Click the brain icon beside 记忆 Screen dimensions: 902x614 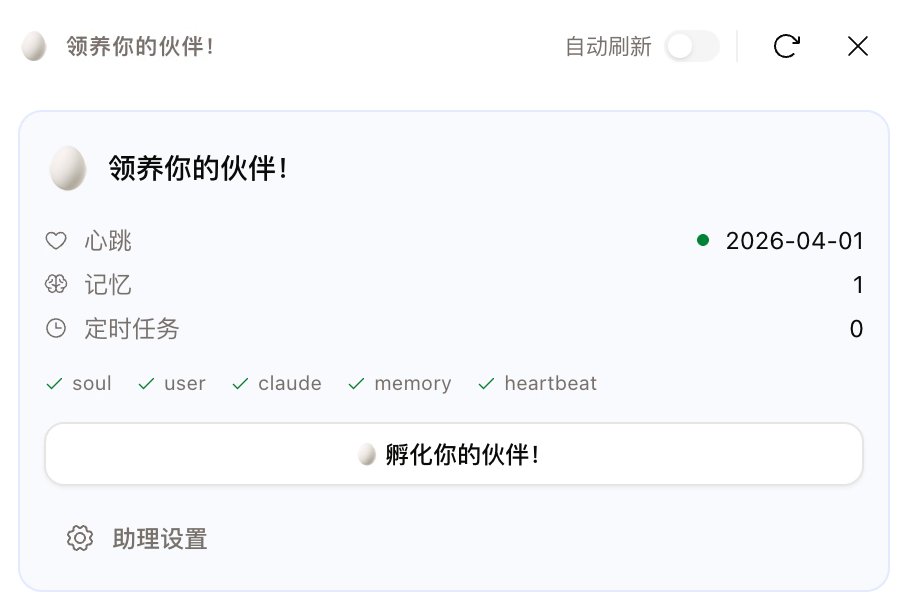click(56, 285)
